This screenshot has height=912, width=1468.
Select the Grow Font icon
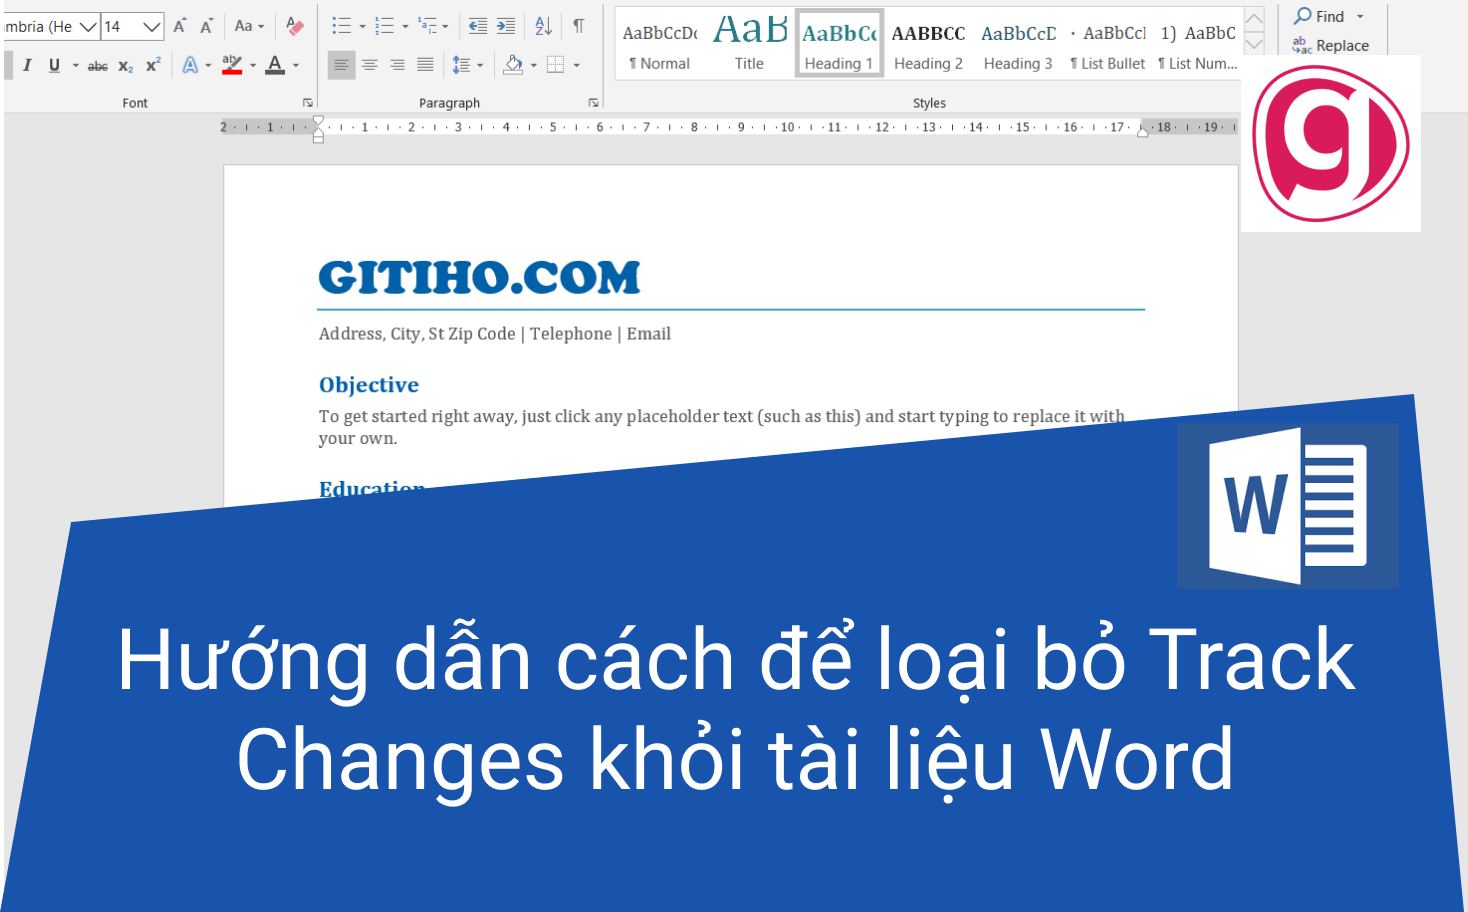point(181,25)
